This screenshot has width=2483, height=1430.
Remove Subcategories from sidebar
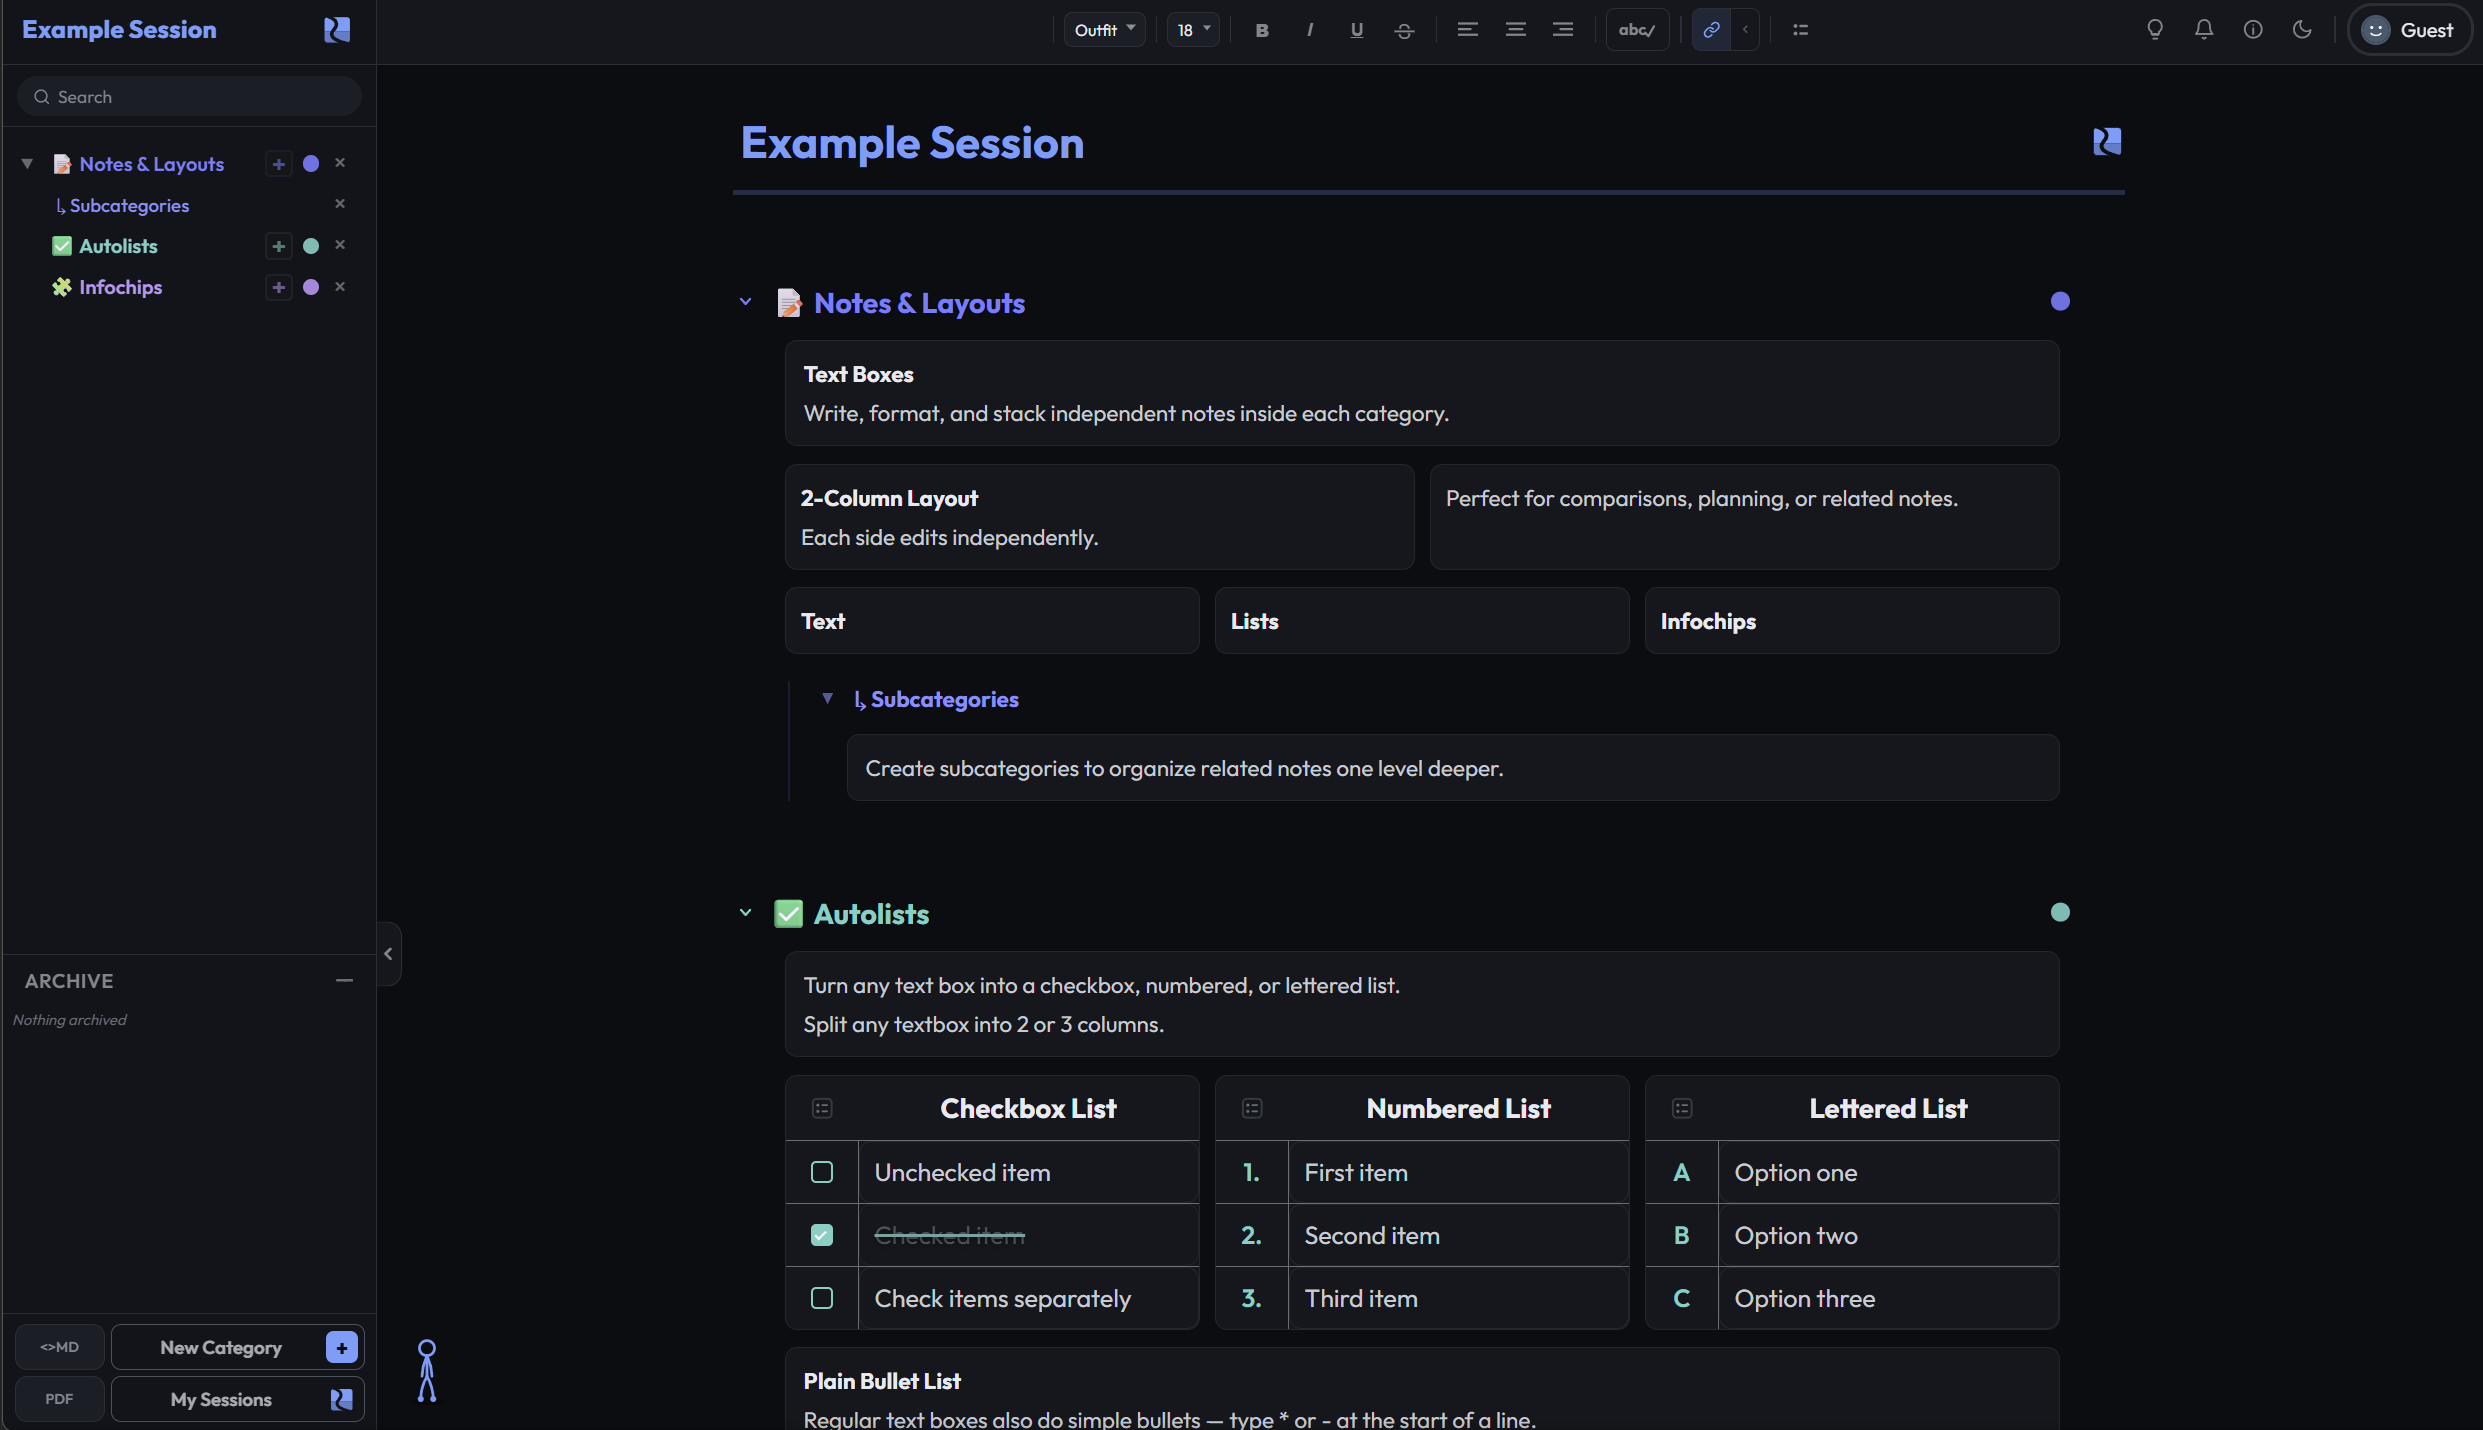pyautogui.click(x=340, y=204)
